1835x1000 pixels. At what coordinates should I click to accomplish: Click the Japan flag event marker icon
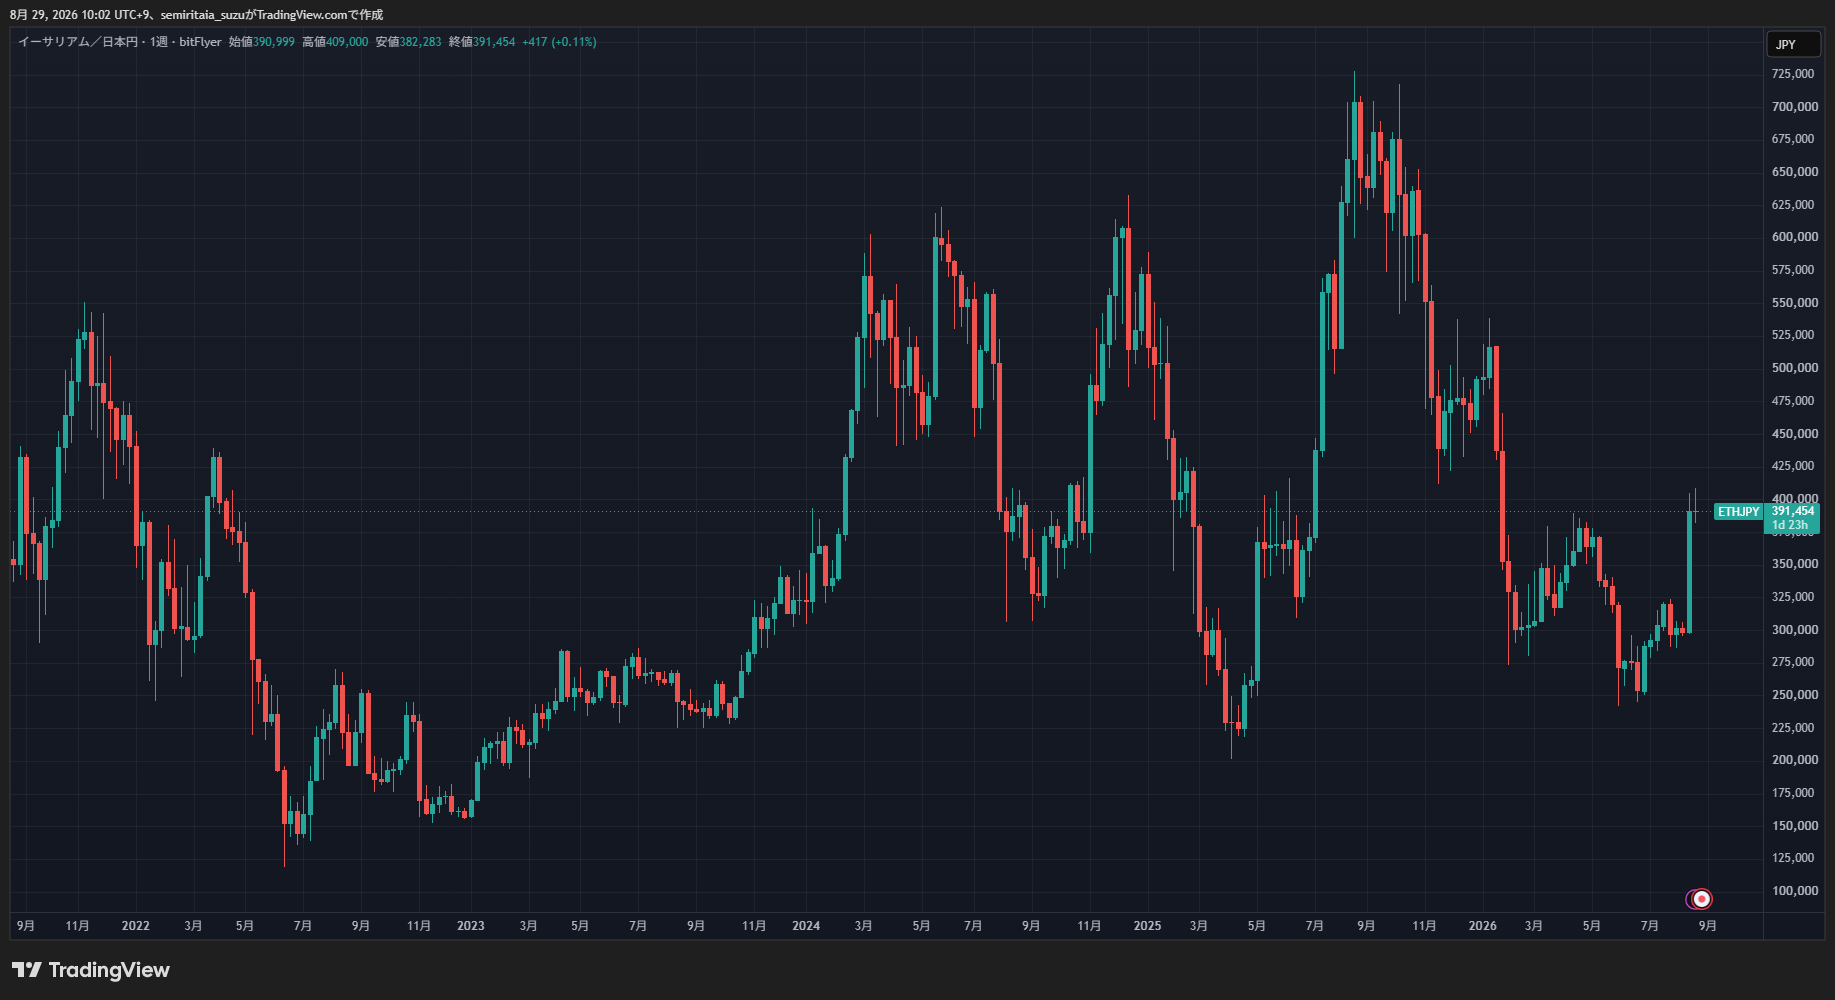point(1701,899)
